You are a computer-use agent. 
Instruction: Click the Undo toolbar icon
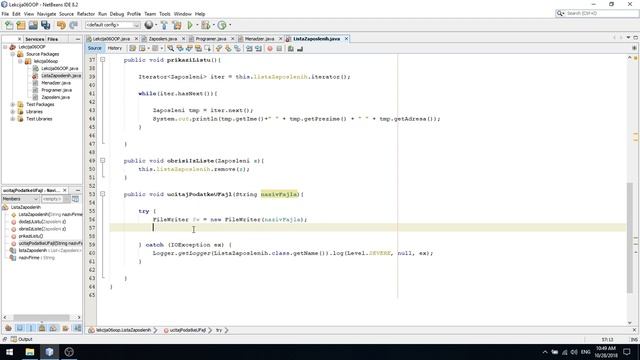coord(61,25)
